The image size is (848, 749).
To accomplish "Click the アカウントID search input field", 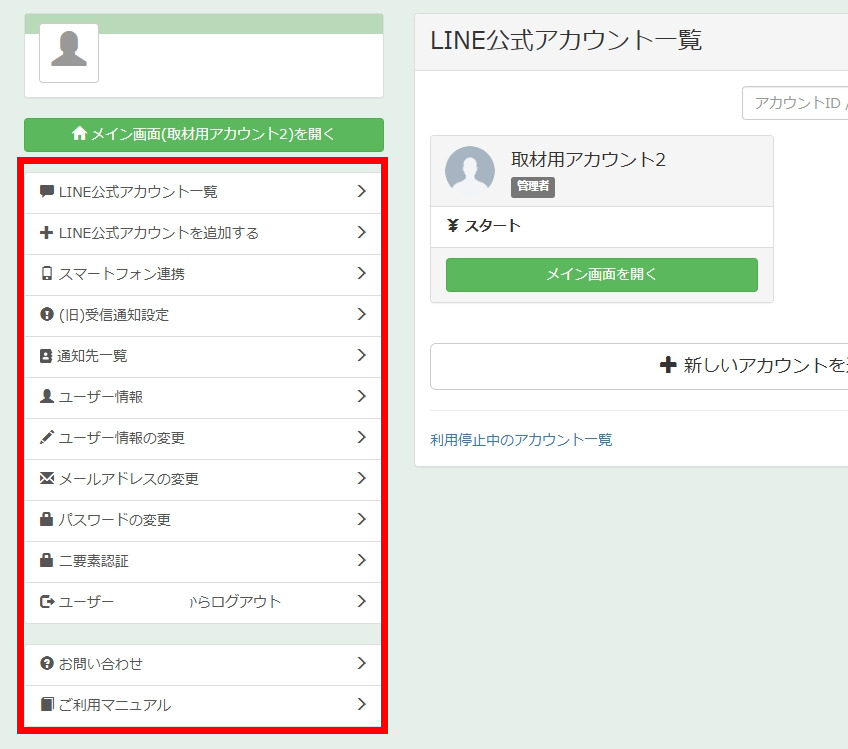I will point(796,103).
